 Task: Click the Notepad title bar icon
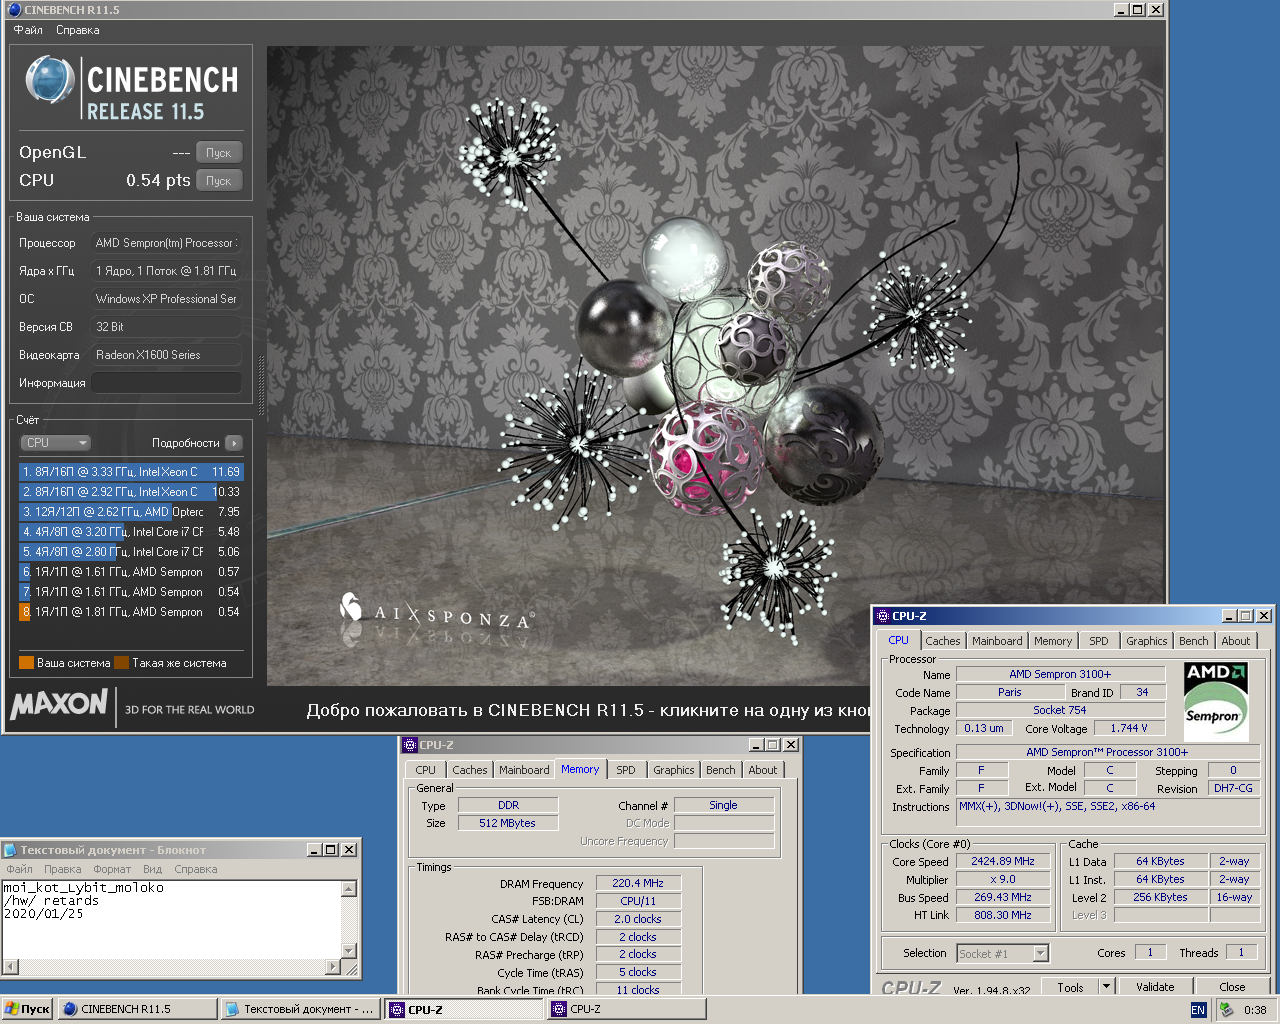(x=11, y=850)
